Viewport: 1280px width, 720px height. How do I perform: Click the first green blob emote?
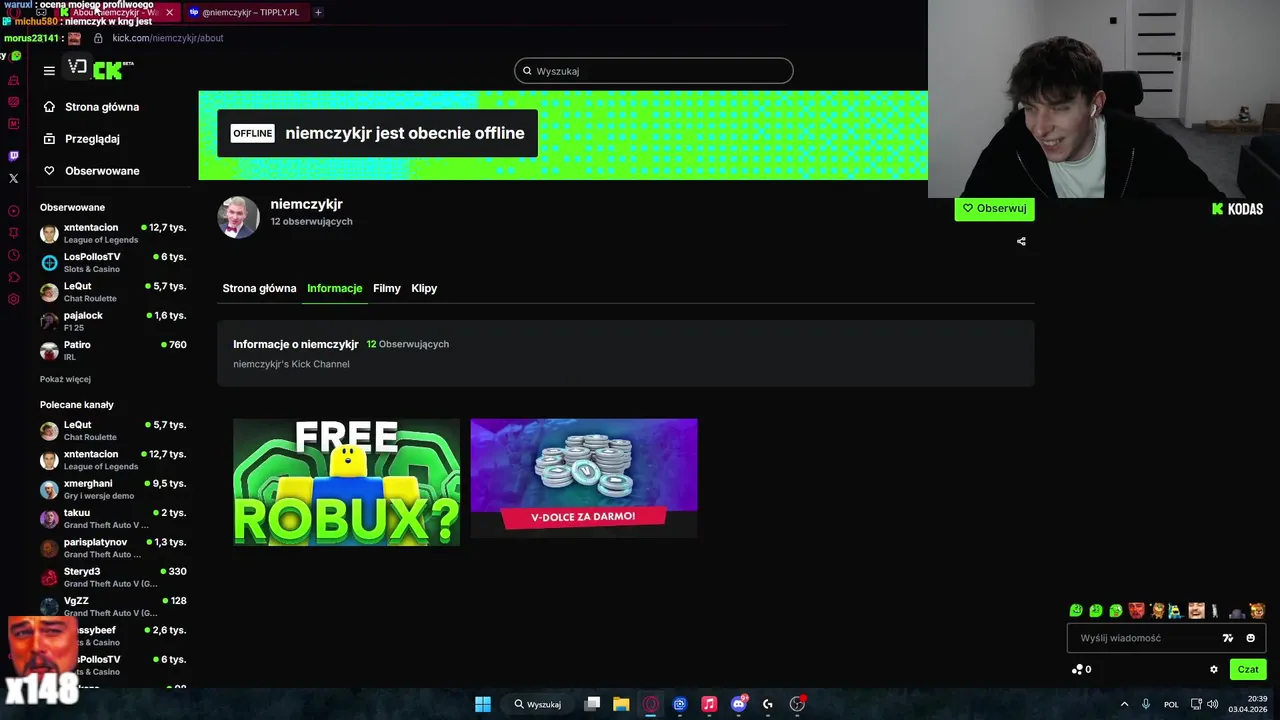coord(1076,610)
